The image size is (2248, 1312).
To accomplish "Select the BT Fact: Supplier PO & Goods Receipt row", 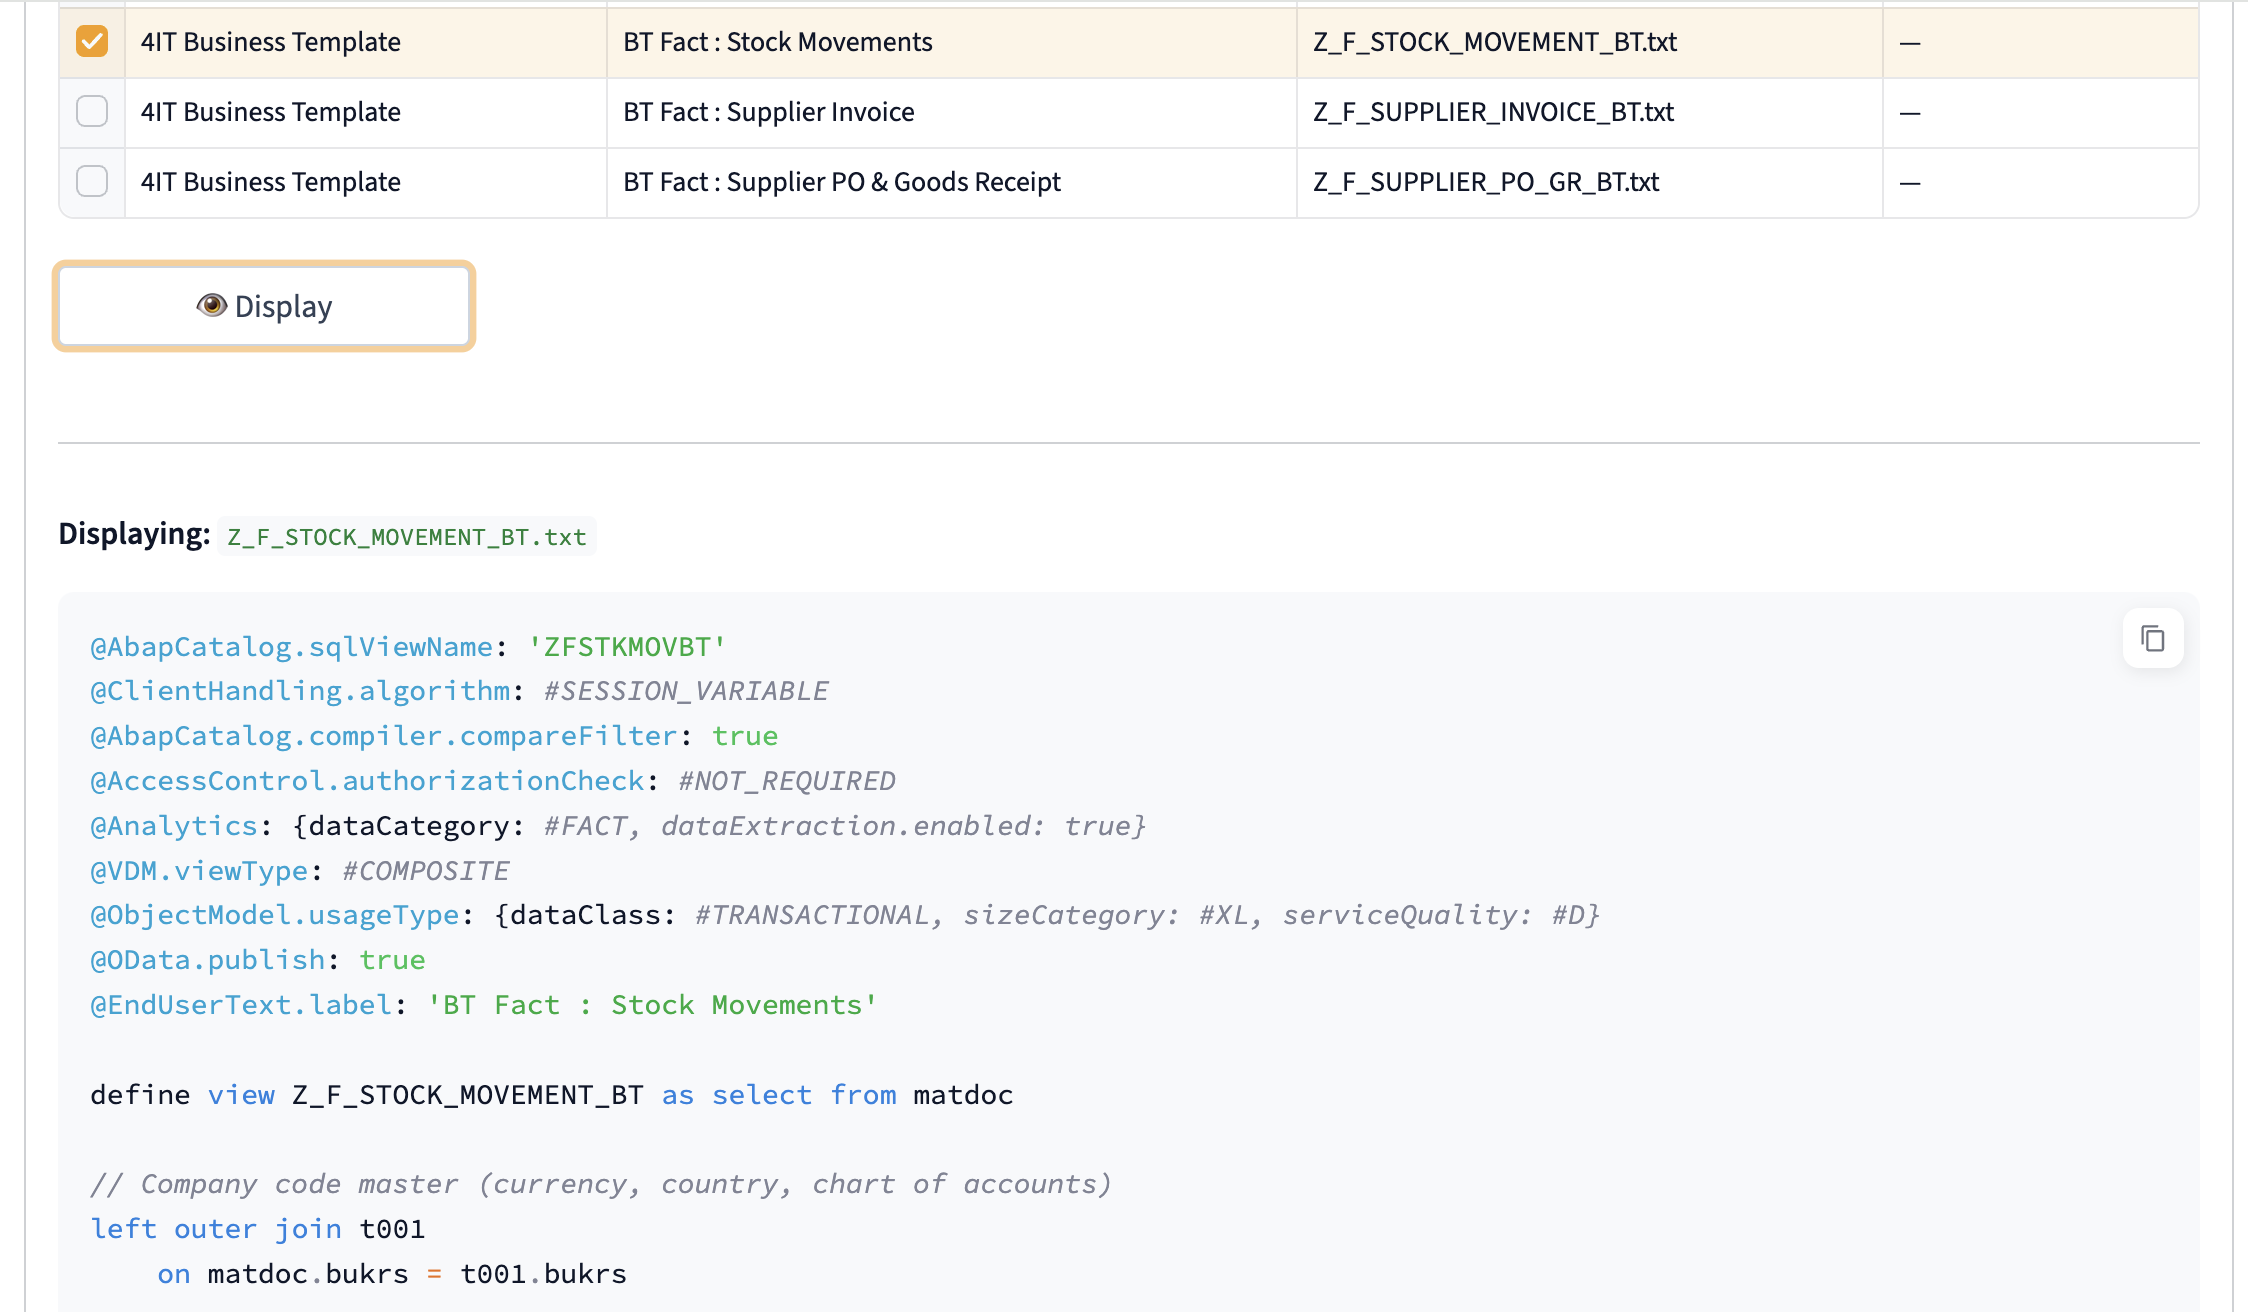I will pos(950,181).
